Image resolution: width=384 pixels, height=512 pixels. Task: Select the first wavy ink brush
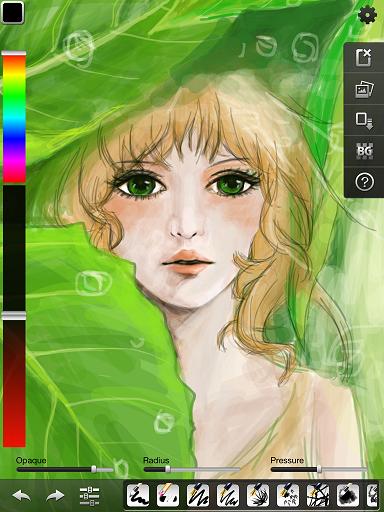pyautogui.click(x=138, y=495)
